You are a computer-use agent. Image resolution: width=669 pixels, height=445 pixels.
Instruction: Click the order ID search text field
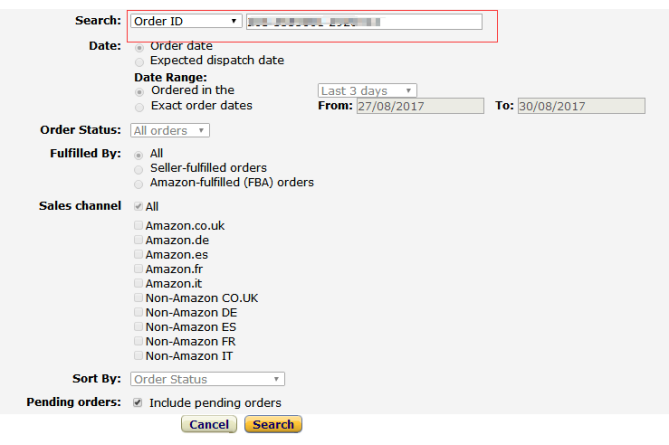coord(364,22)
